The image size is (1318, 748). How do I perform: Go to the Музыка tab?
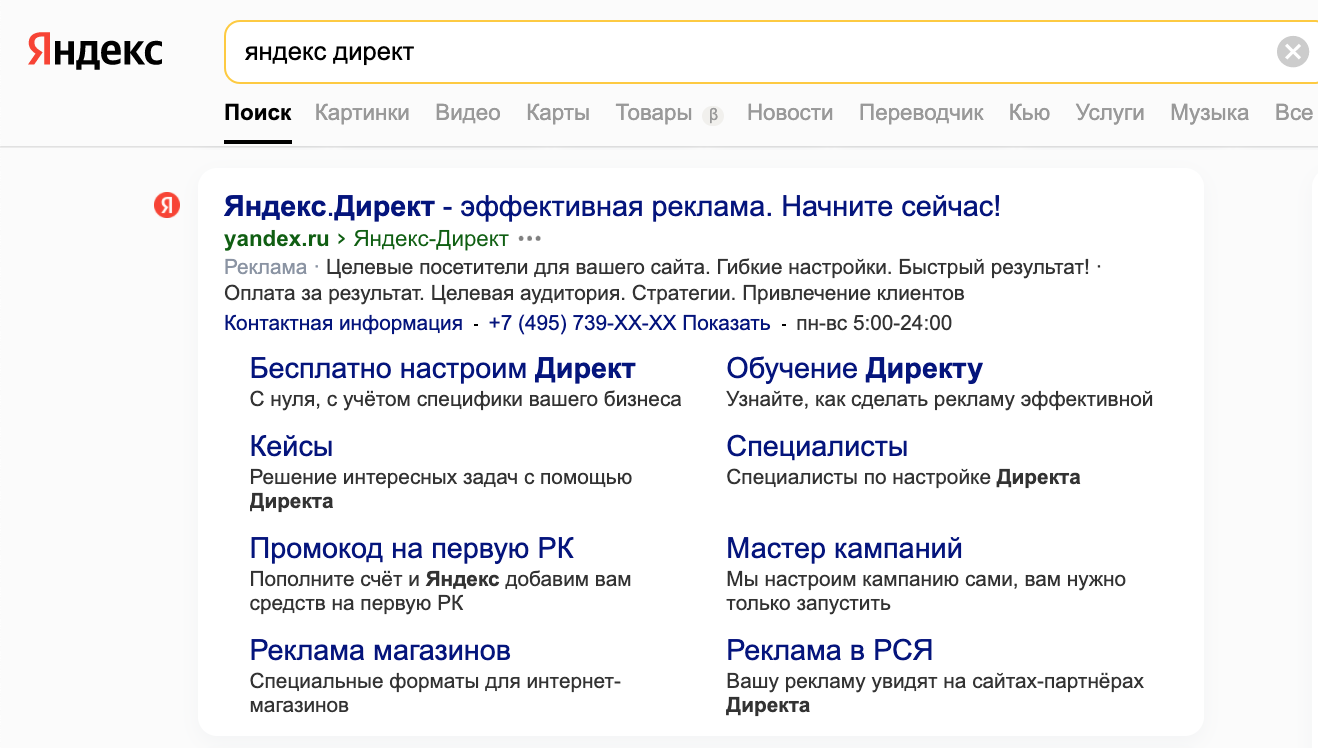[x=1210, y=113]
